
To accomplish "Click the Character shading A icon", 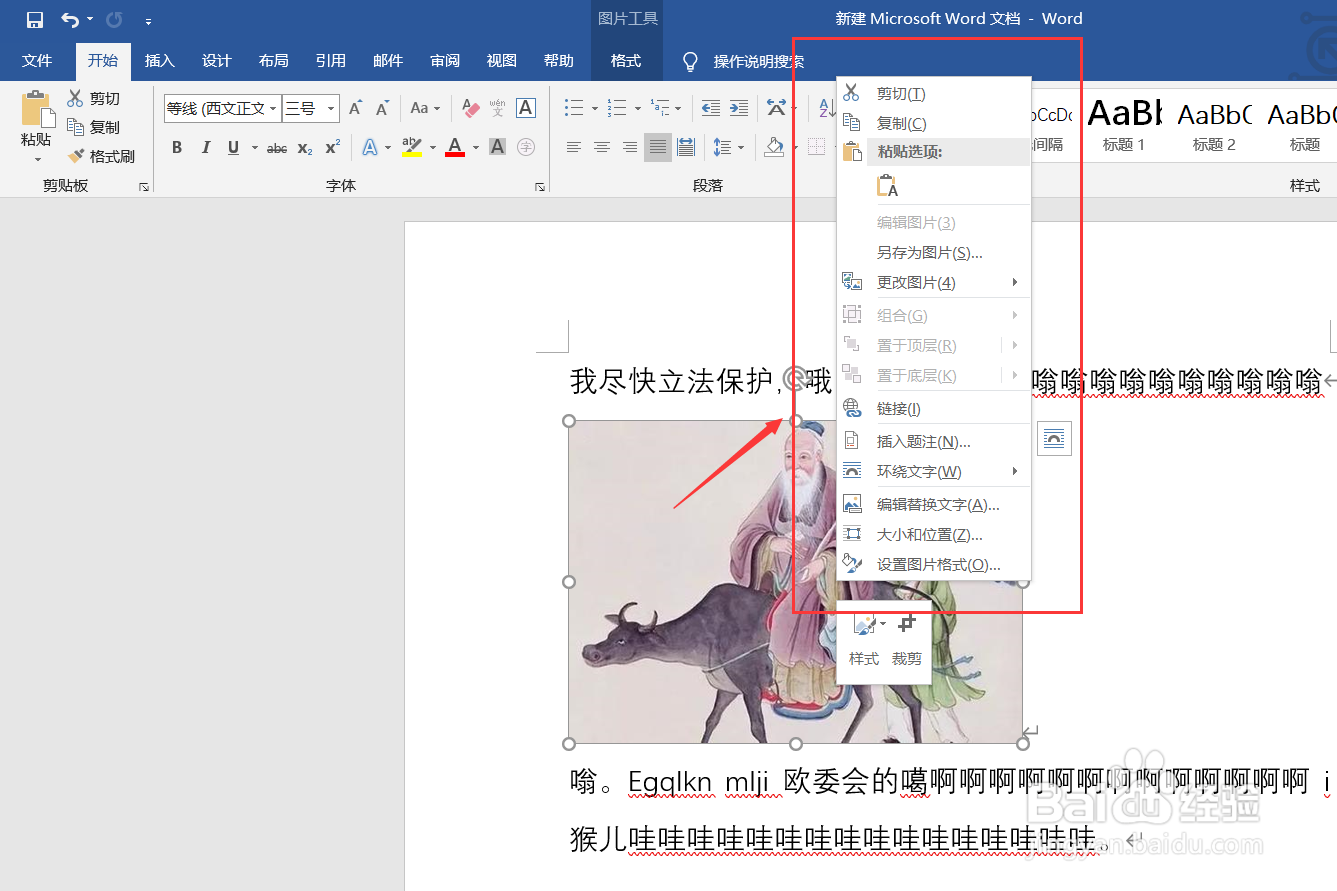I will tap(498, 148).
